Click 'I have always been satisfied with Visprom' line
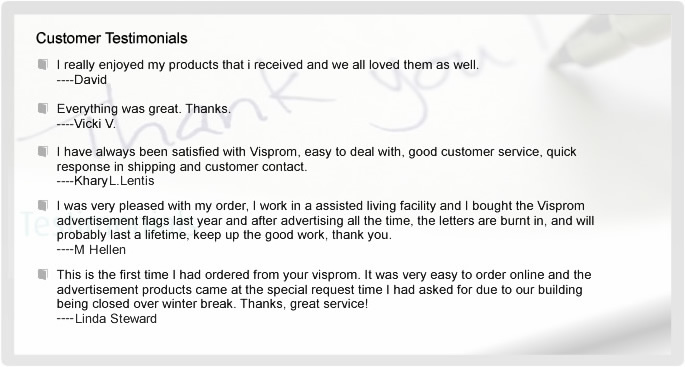 tap(317, 152)
